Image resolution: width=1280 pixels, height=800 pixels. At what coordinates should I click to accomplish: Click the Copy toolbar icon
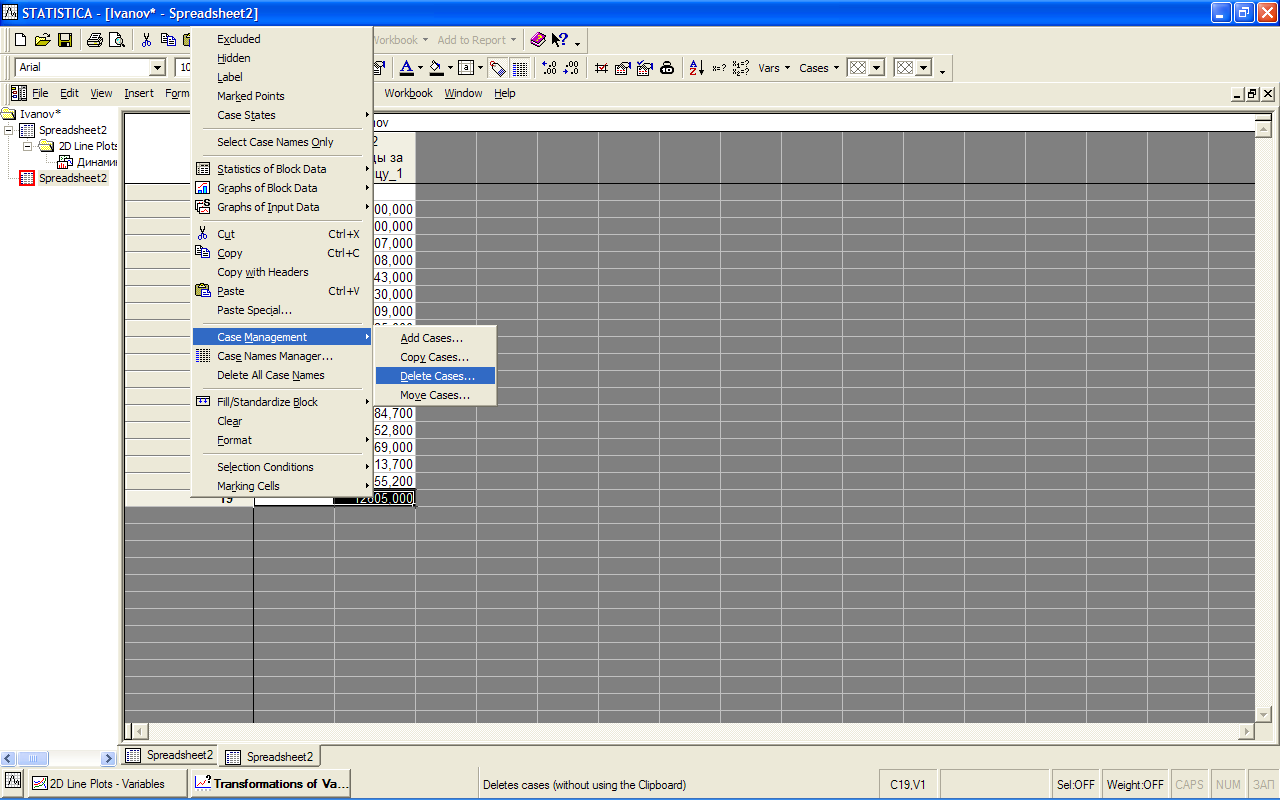click(168, 40)
